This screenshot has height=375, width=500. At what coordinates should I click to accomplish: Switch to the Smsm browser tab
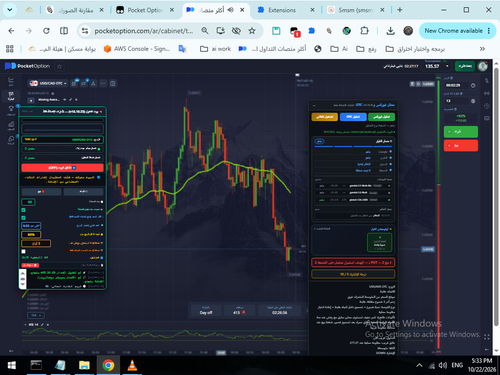355,10
